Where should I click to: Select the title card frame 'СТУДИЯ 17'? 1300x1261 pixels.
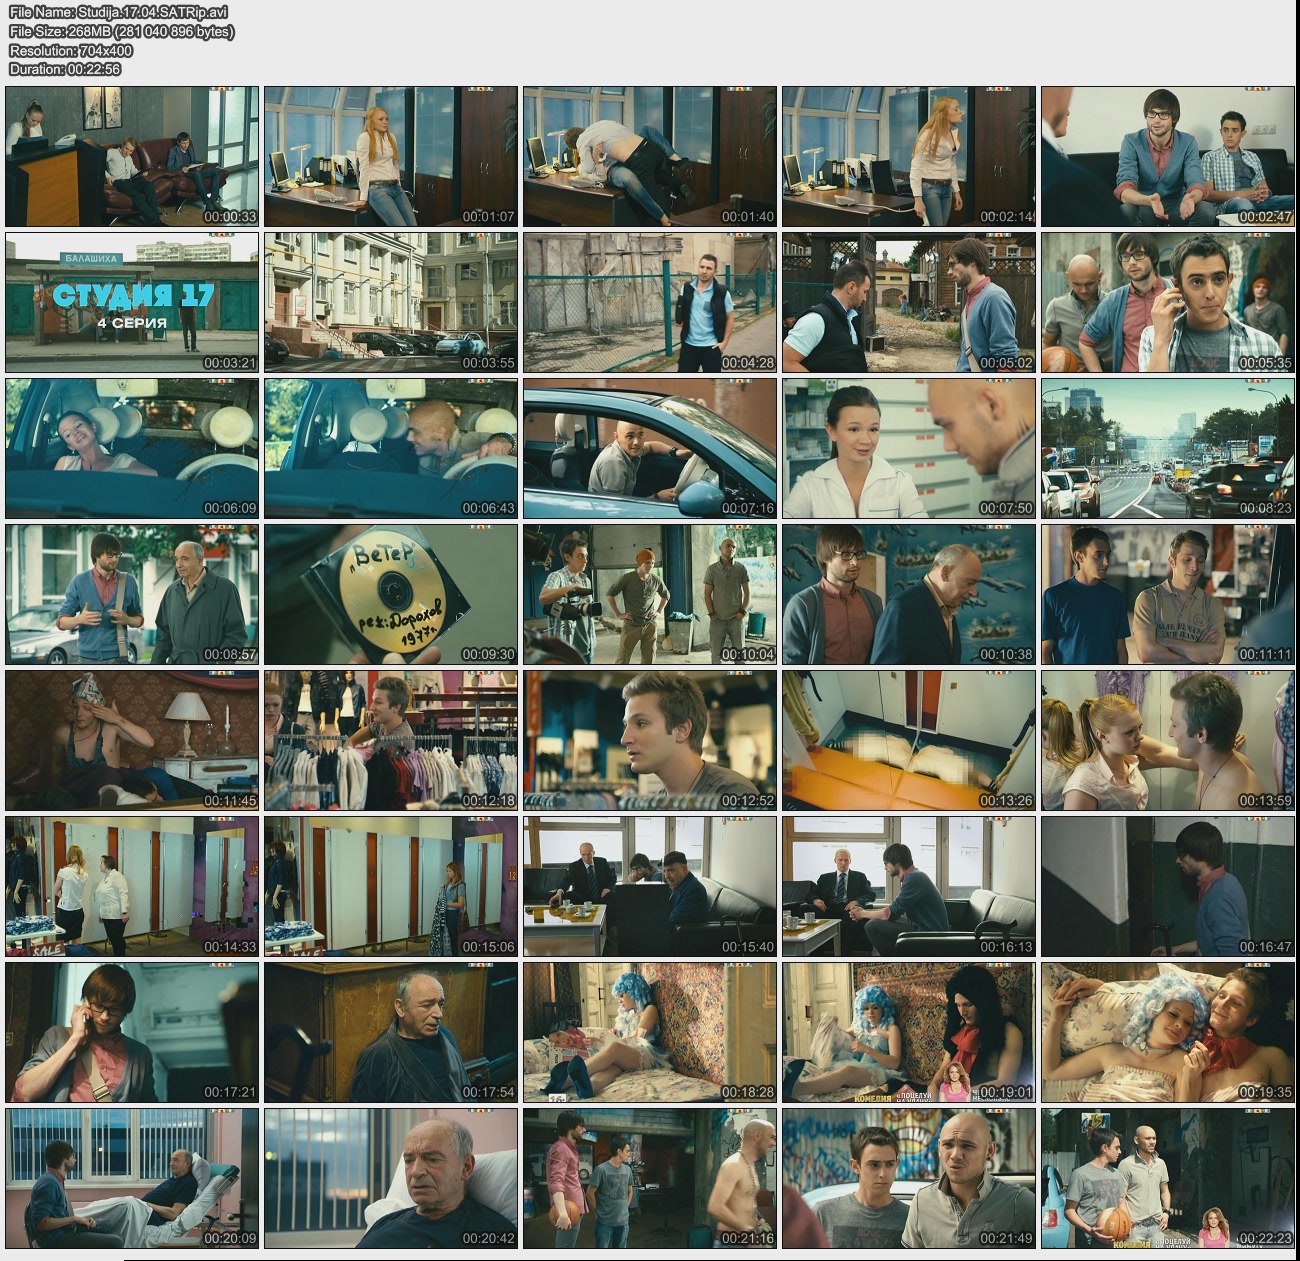132,302
